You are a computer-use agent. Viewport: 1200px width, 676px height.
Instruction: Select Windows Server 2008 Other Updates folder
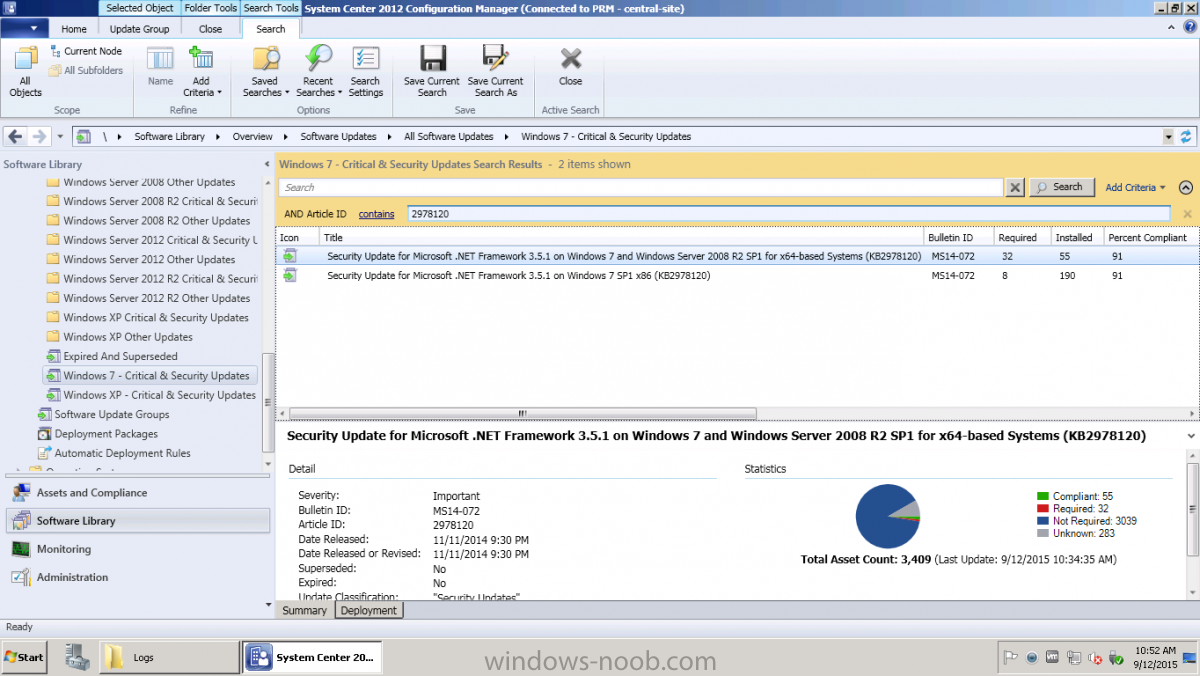[149, 182]
